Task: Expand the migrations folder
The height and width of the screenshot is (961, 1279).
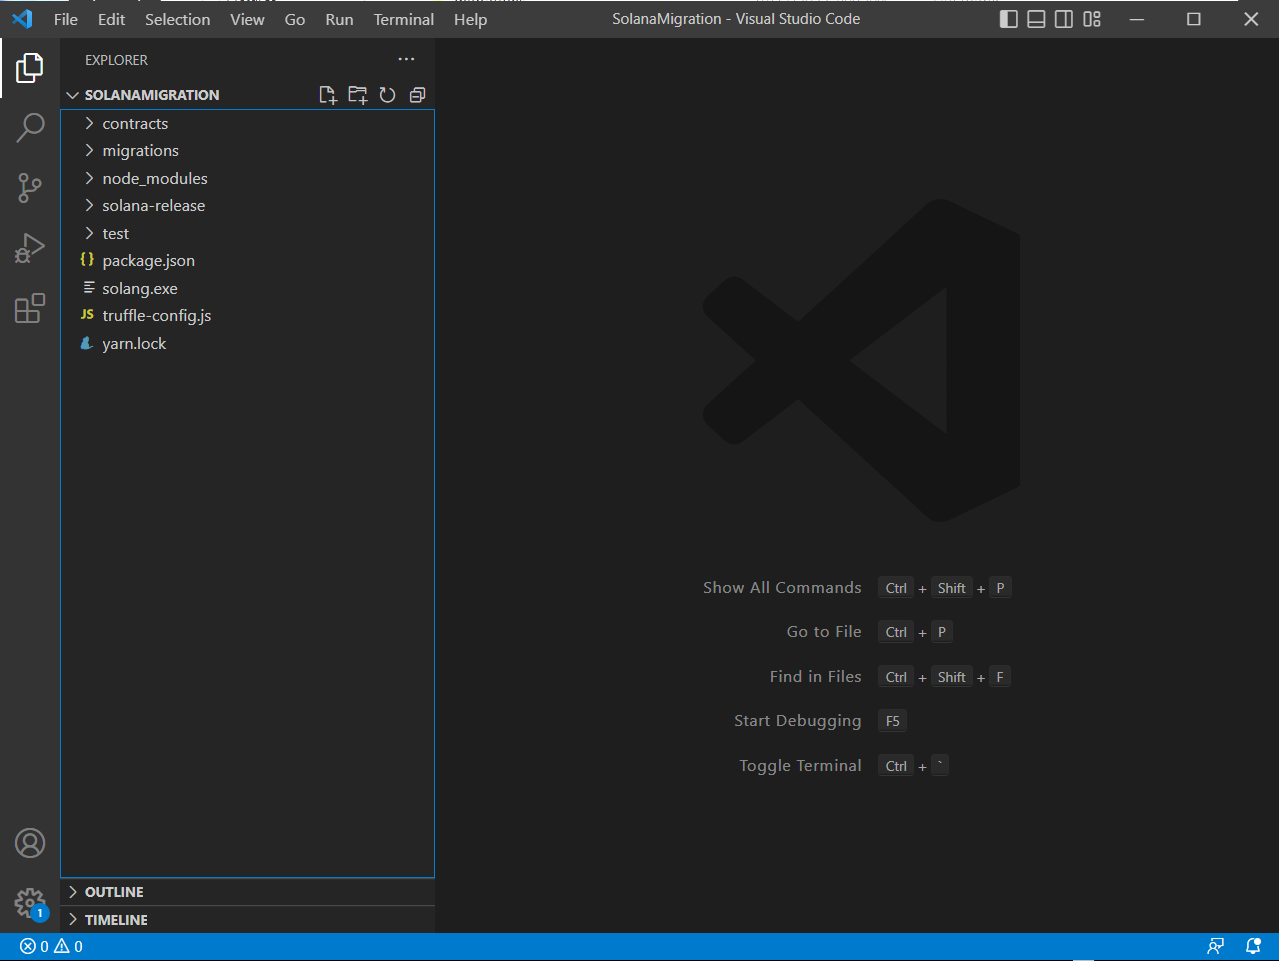Action: [x=247, y=151]
